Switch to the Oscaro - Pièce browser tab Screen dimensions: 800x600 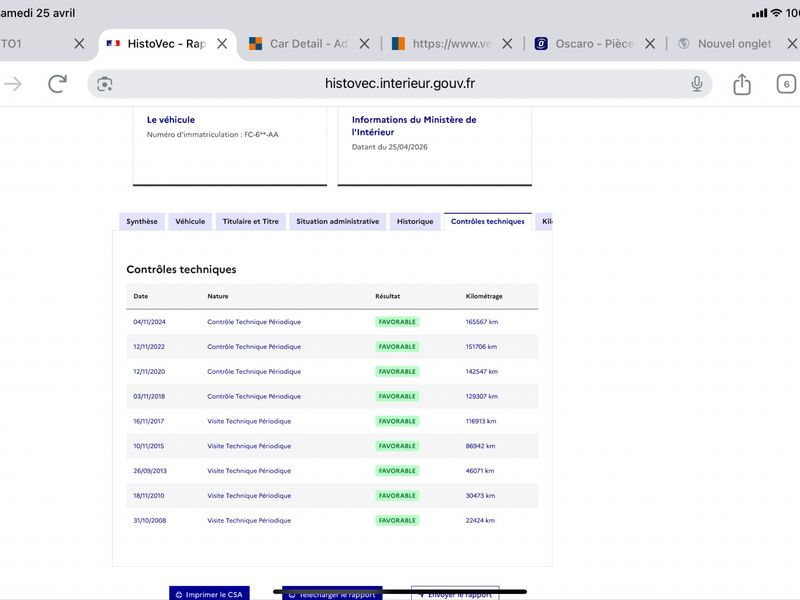click(x=592, y=44)
